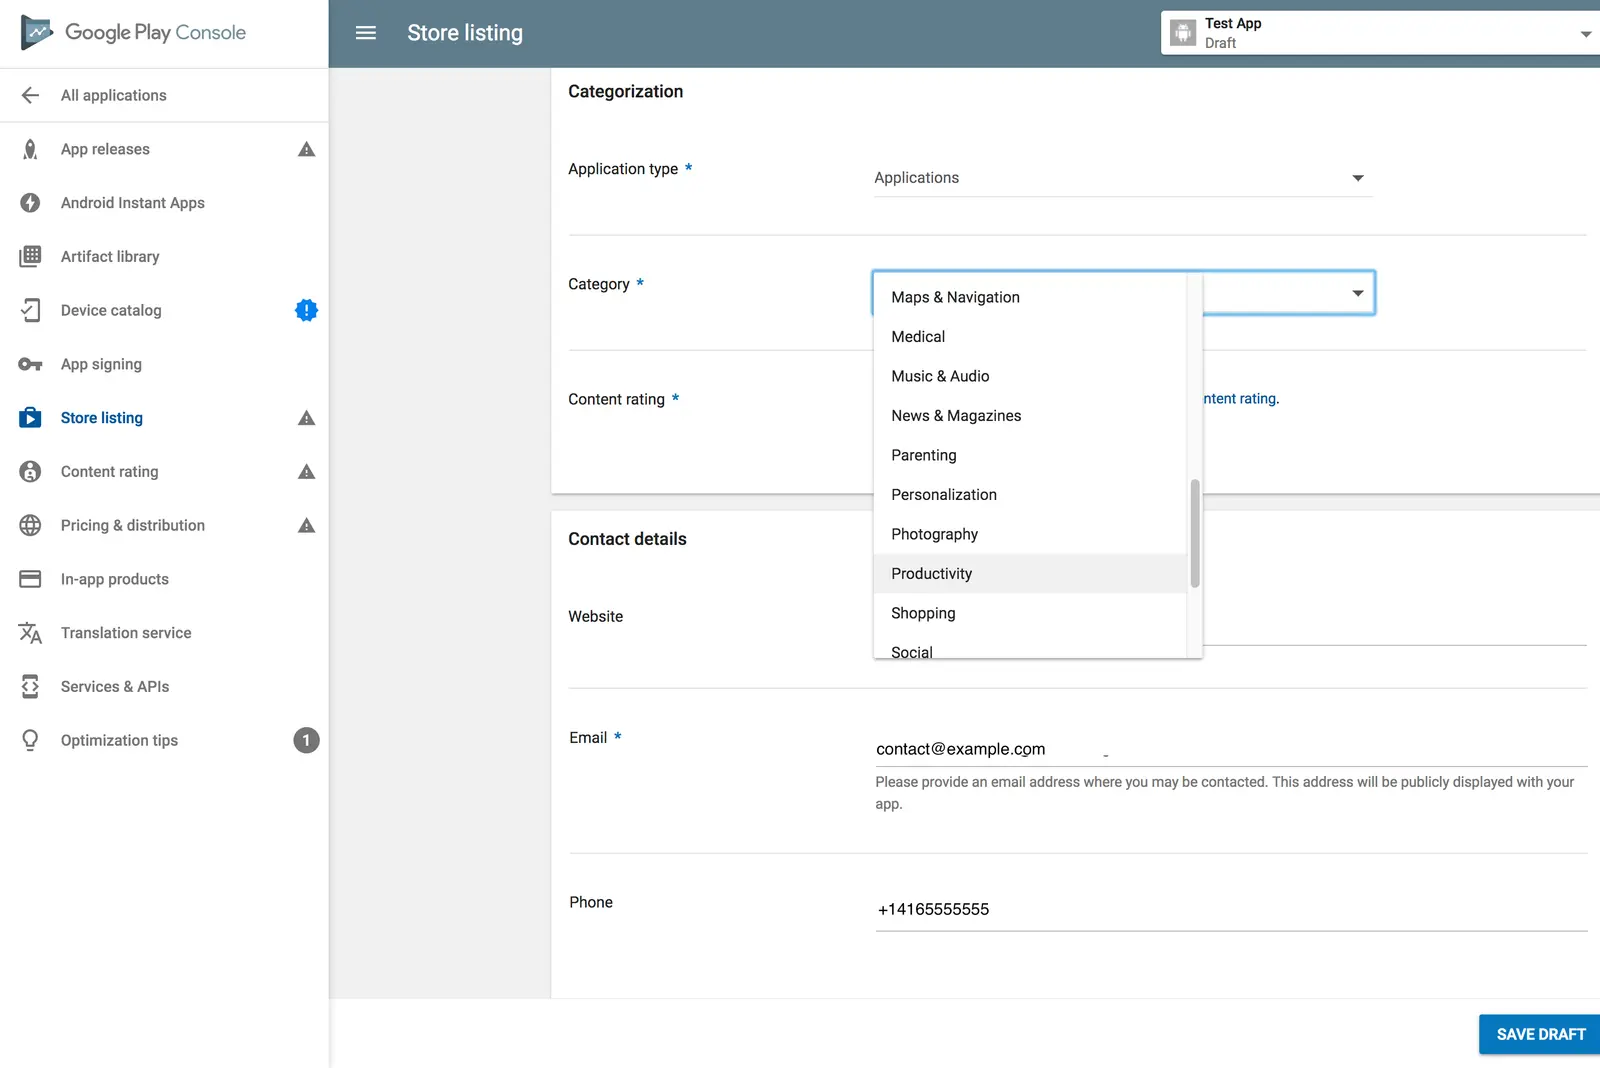Open Services & APIs page
Viewport: 1600px width, 1068px height.
coord(115,687)
